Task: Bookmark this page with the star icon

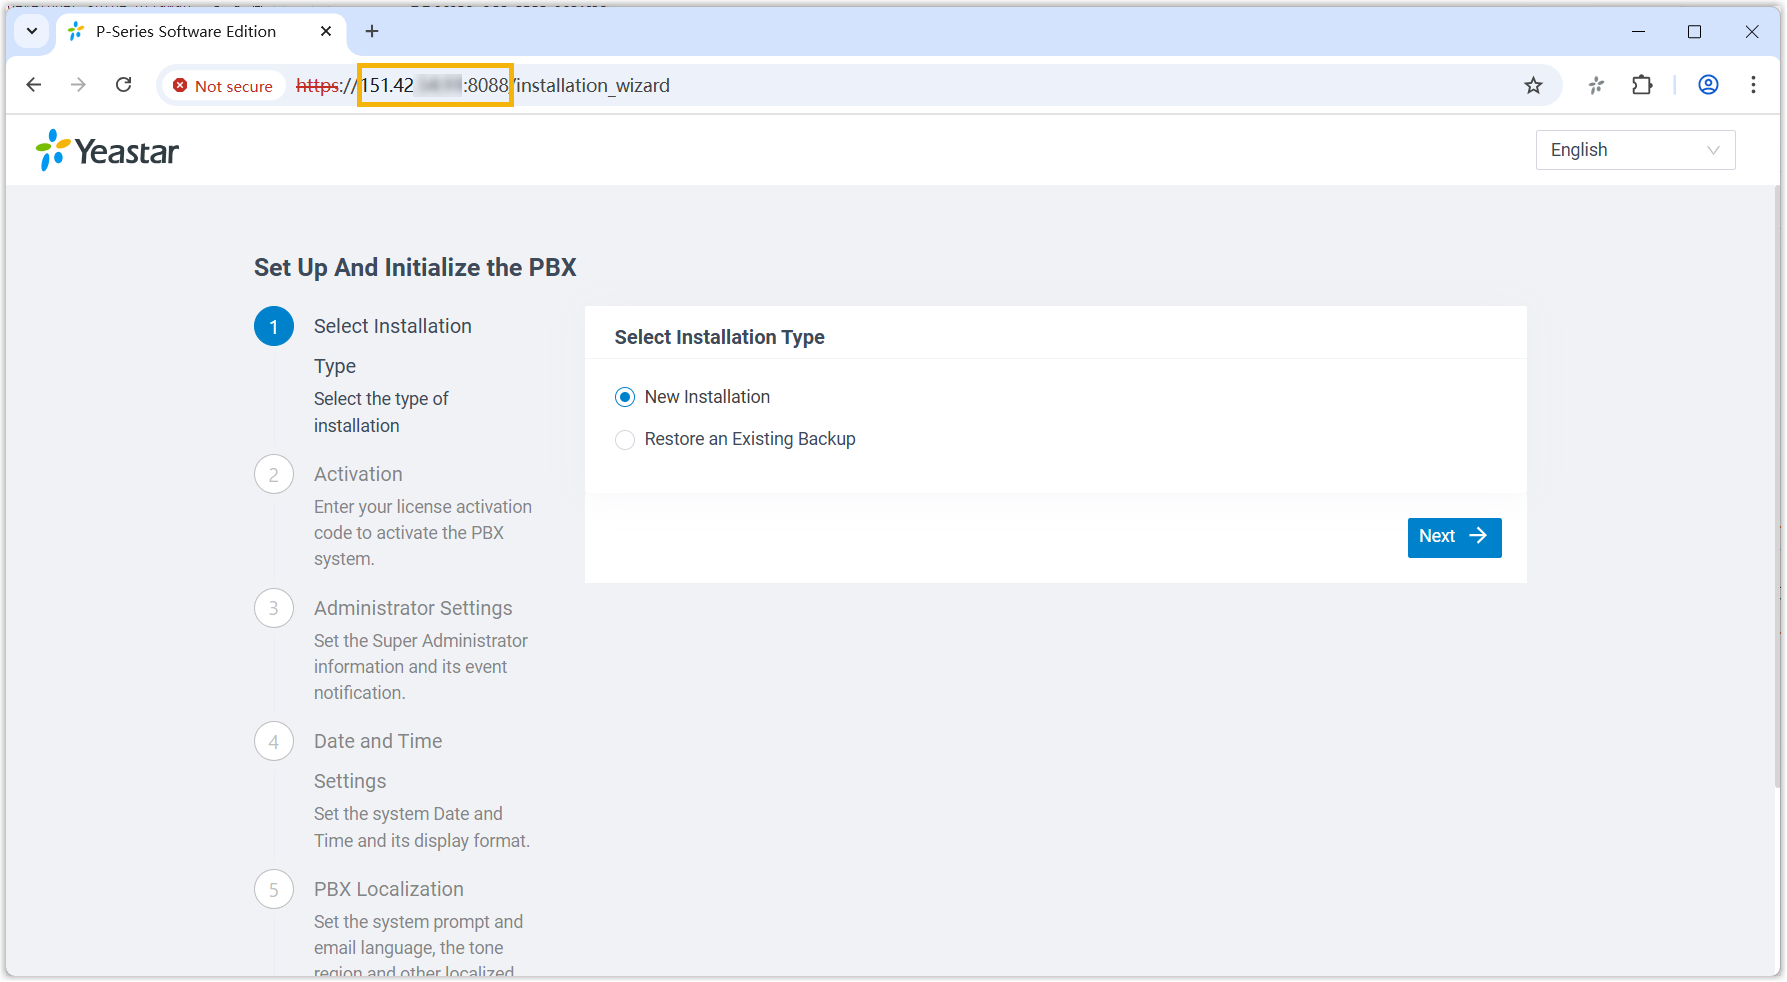Action: [x=1533, y=85]
